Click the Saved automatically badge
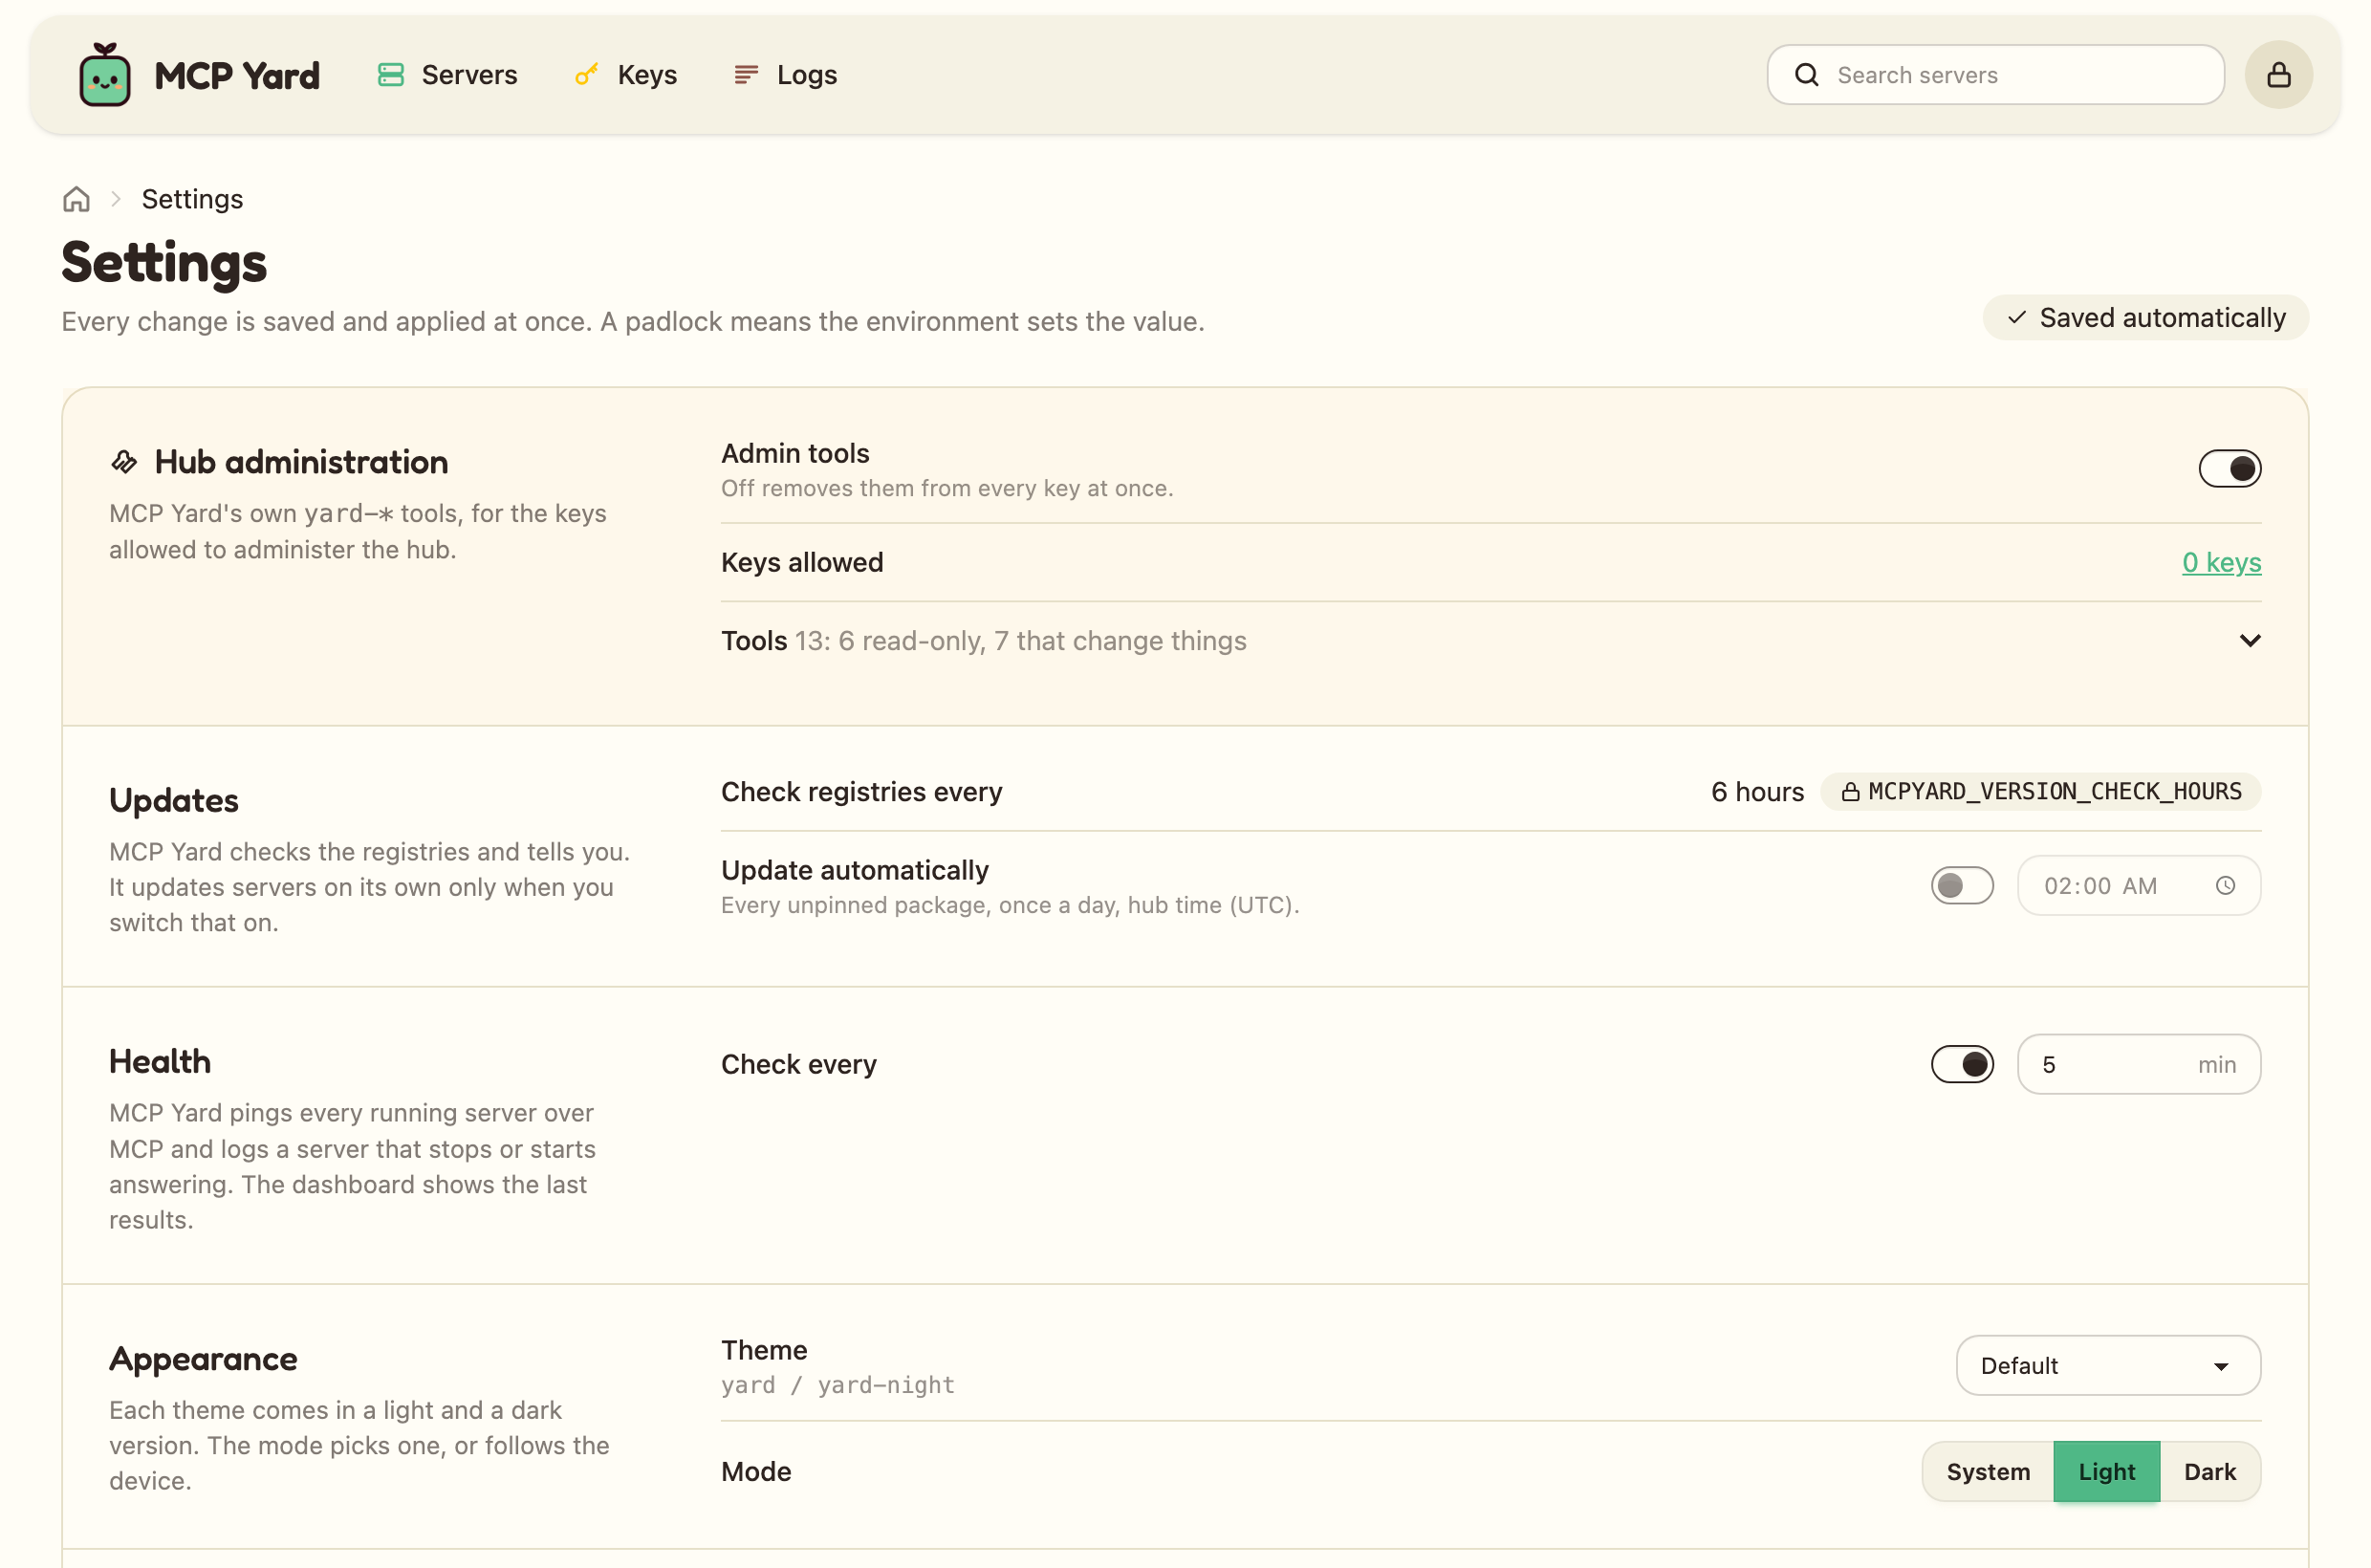 click(x=2146, y=318)
